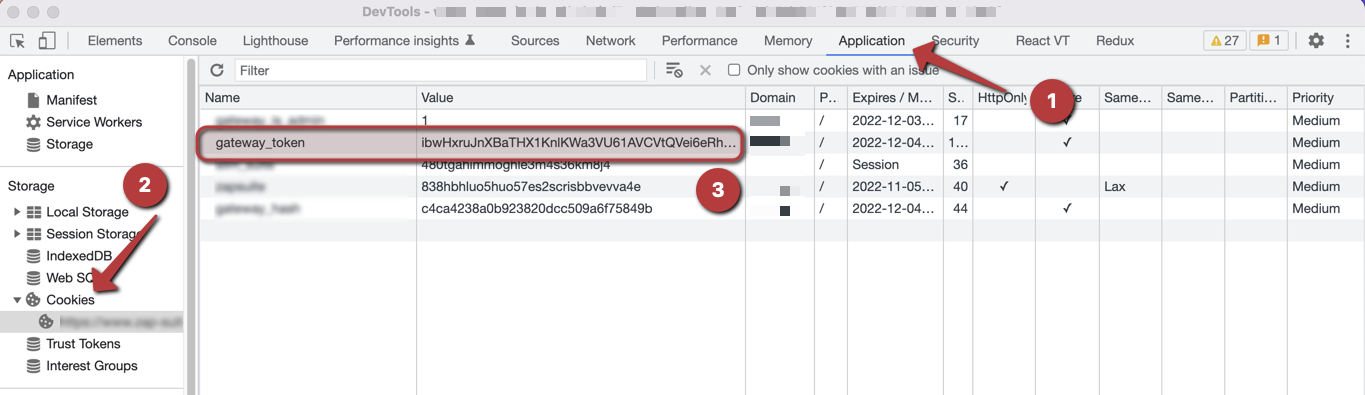
Task: Select the gateway_token cookie row
Action: (x=782, y=143)
